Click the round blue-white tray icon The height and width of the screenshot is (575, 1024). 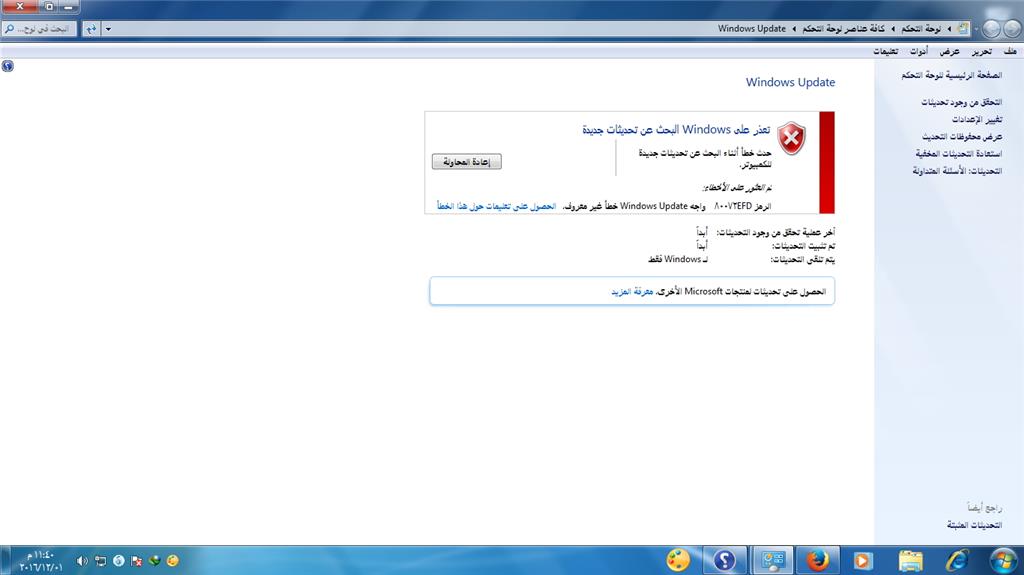click(118, 561)
